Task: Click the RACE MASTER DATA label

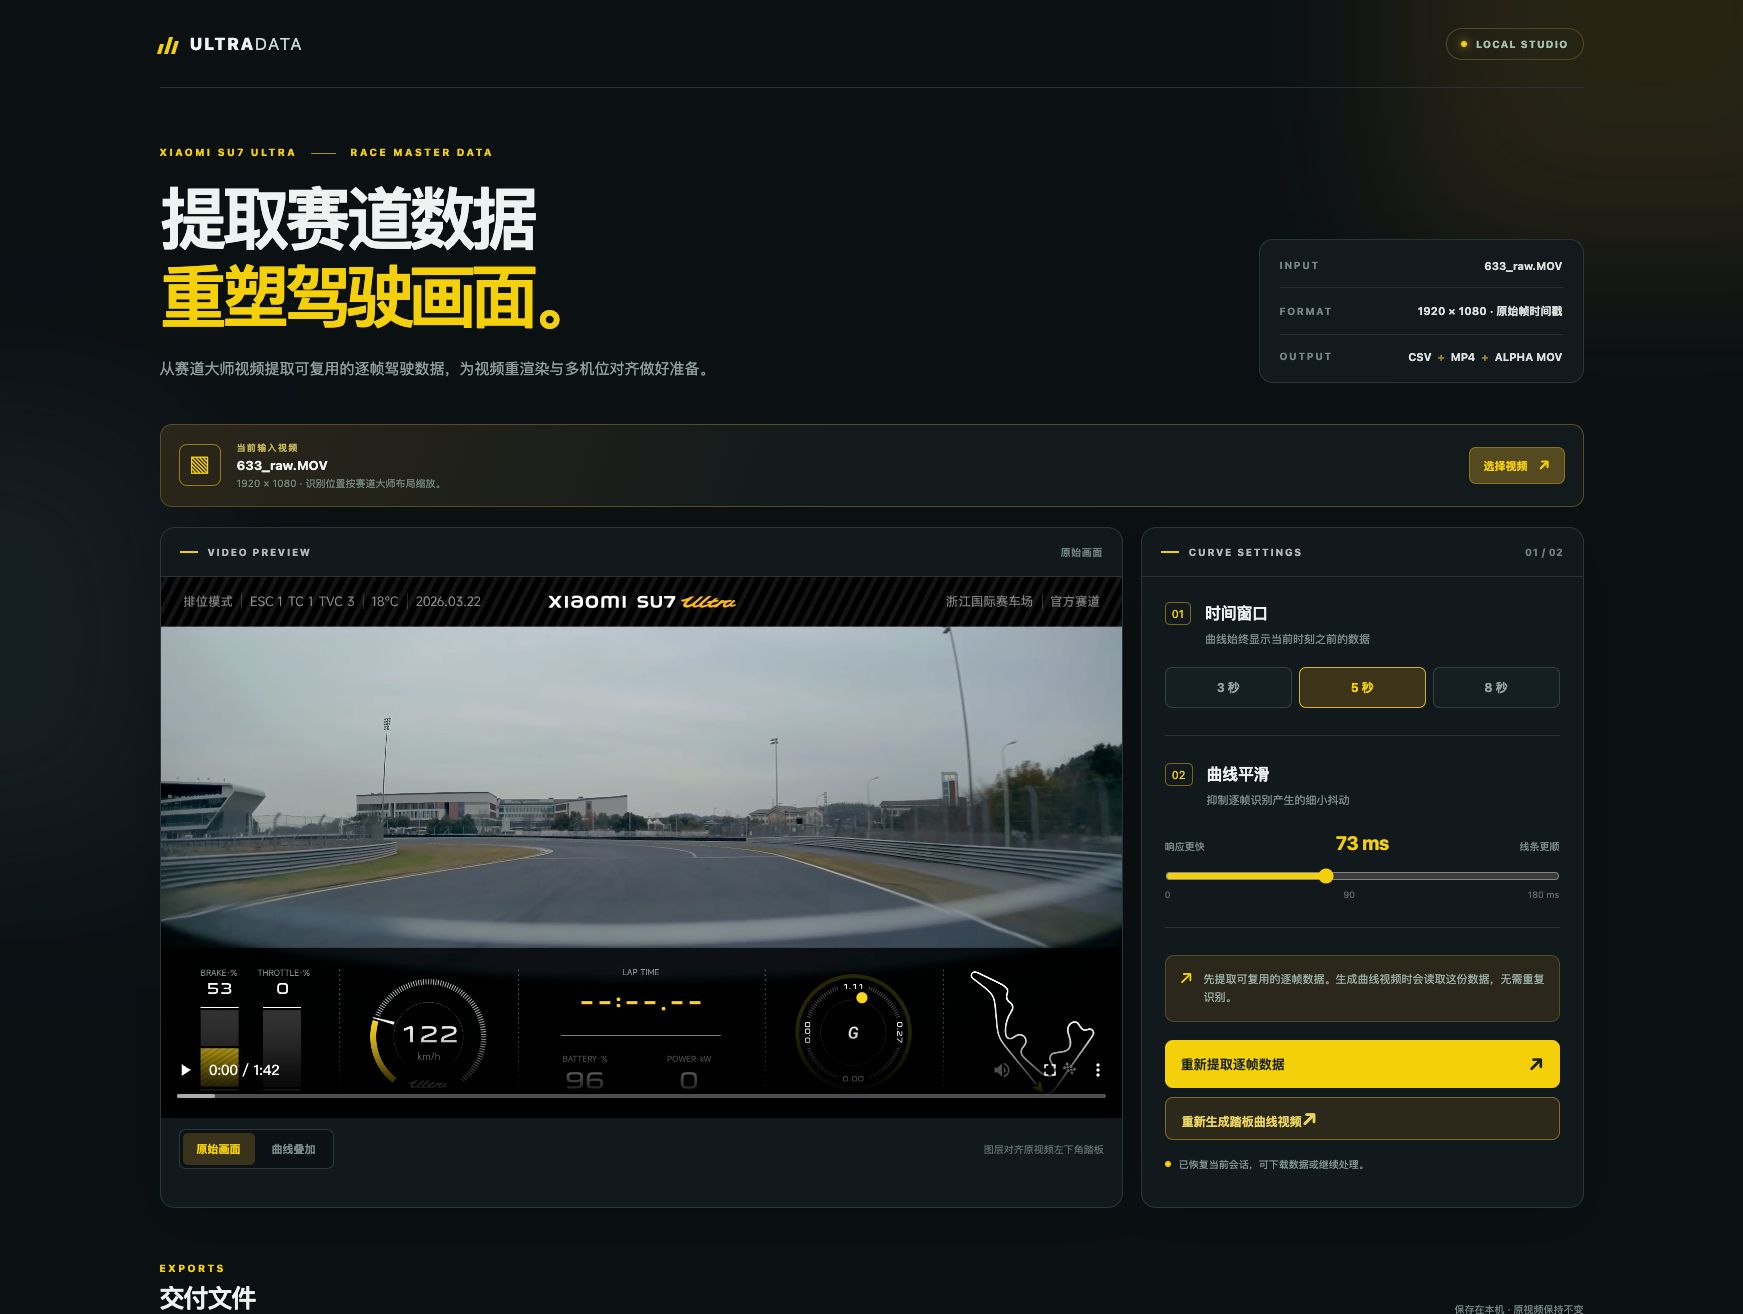Action: coord(421,153)
